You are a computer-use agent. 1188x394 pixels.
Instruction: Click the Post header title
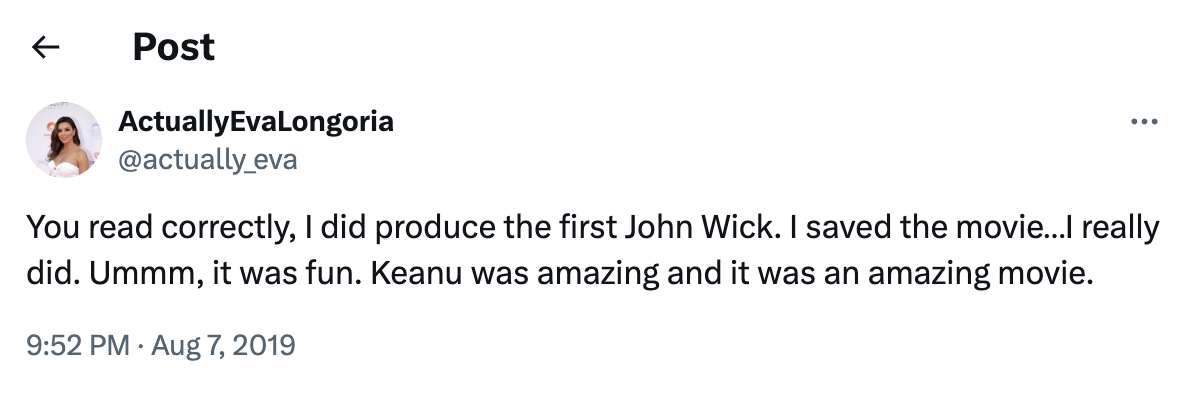(174, 47)
